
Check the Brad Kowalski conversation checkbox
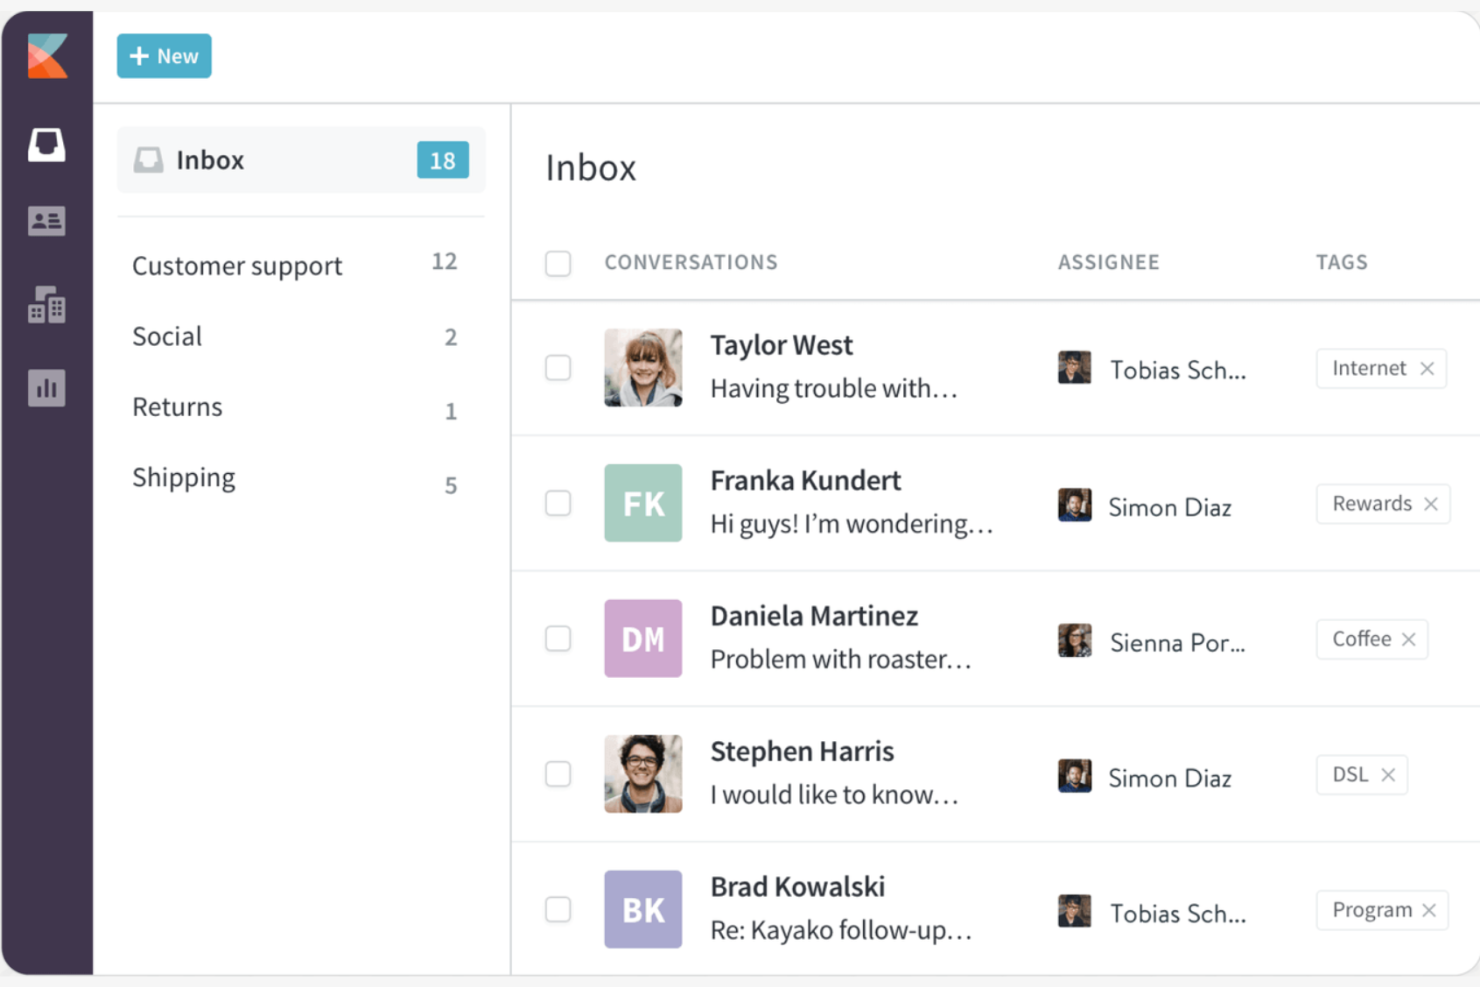tap(558, 909)
